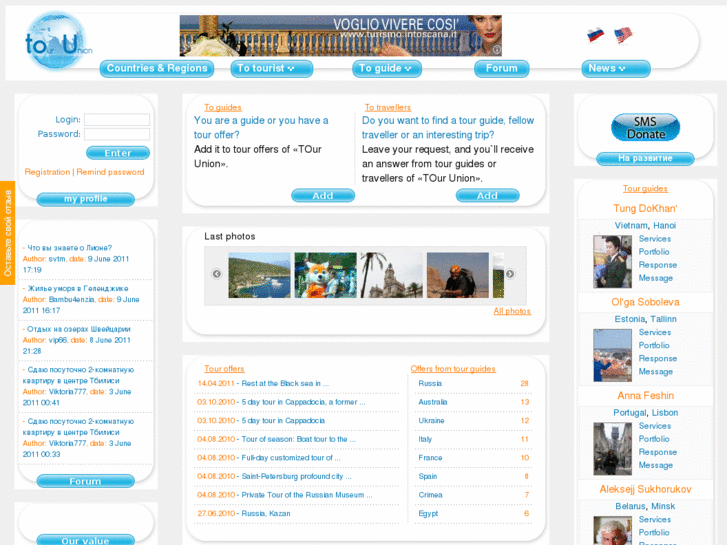Viewport: 727px width, 545px height.
Task: Open Tung DoKhan' guide profile
Action: click(x=645, y=209)
